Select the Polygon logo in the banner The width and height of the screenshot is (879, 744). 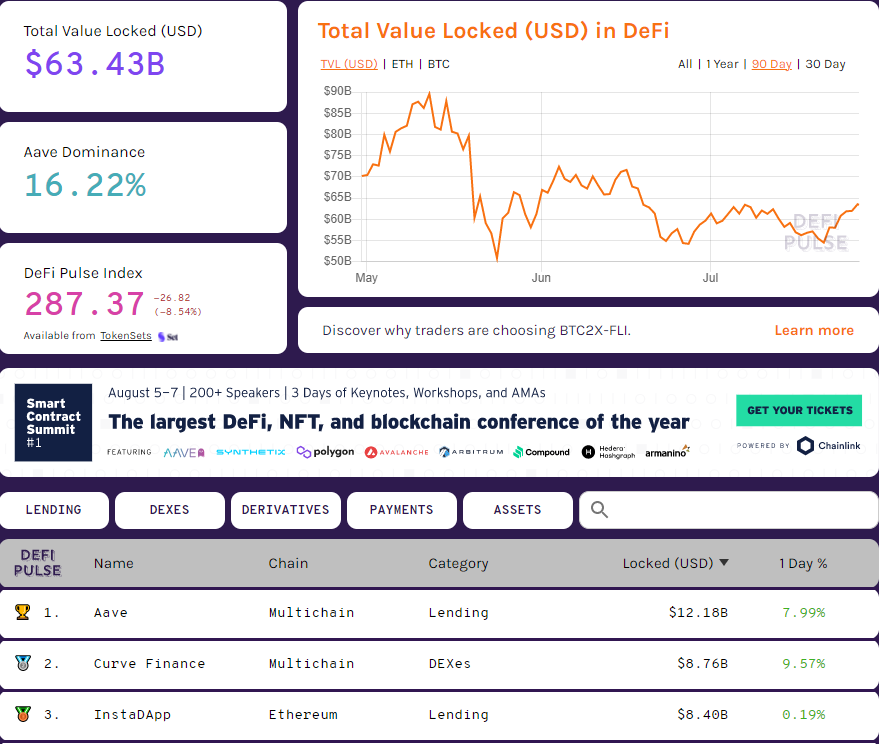click(324, 452)
